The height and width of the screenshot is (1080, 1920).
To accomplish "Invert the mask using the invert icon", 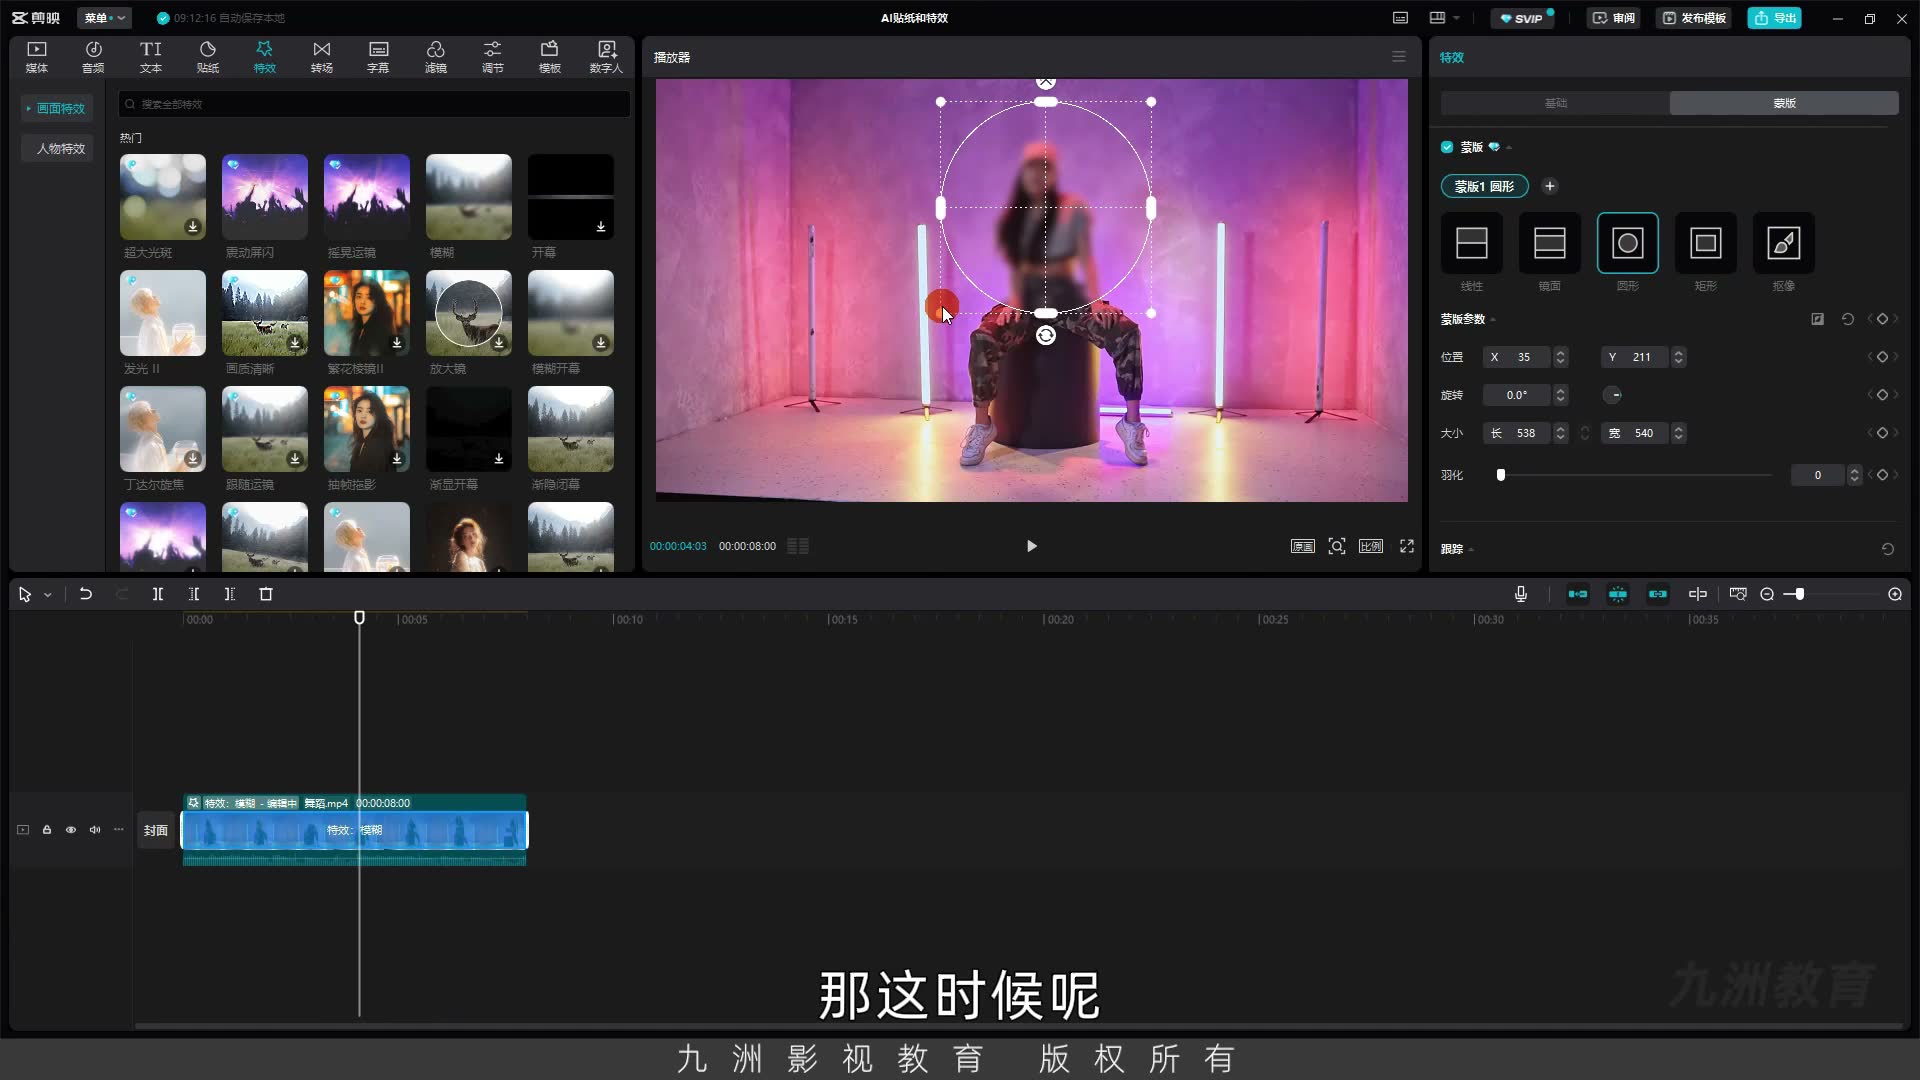I will coord(1817,319).
